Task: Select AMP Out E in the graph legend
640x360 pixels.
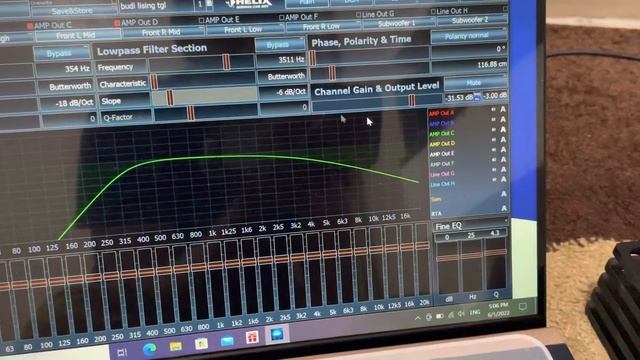Action: (x=442, y=154)
